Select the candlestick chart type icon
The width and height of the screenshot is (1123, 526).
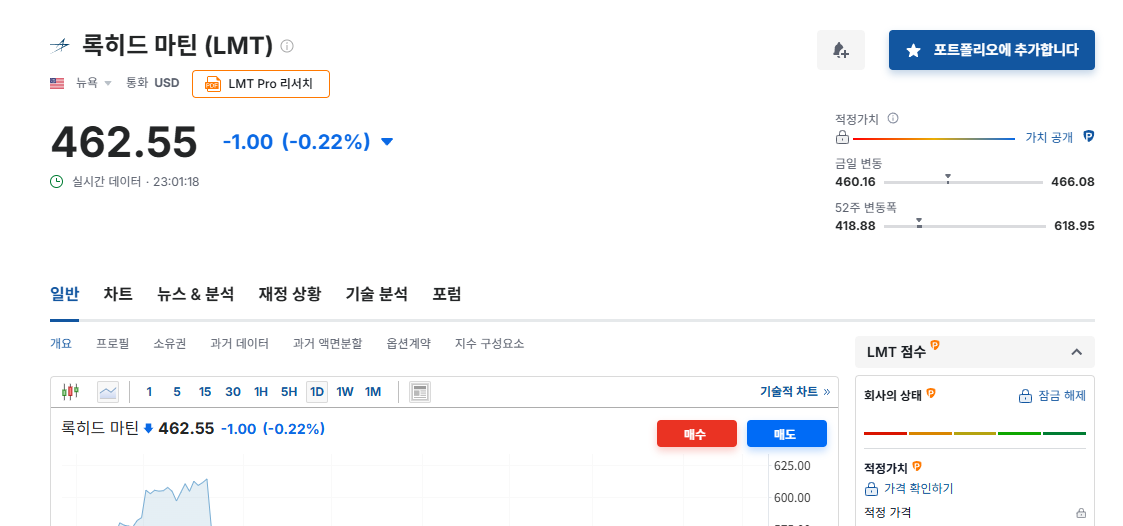(70, 392)
